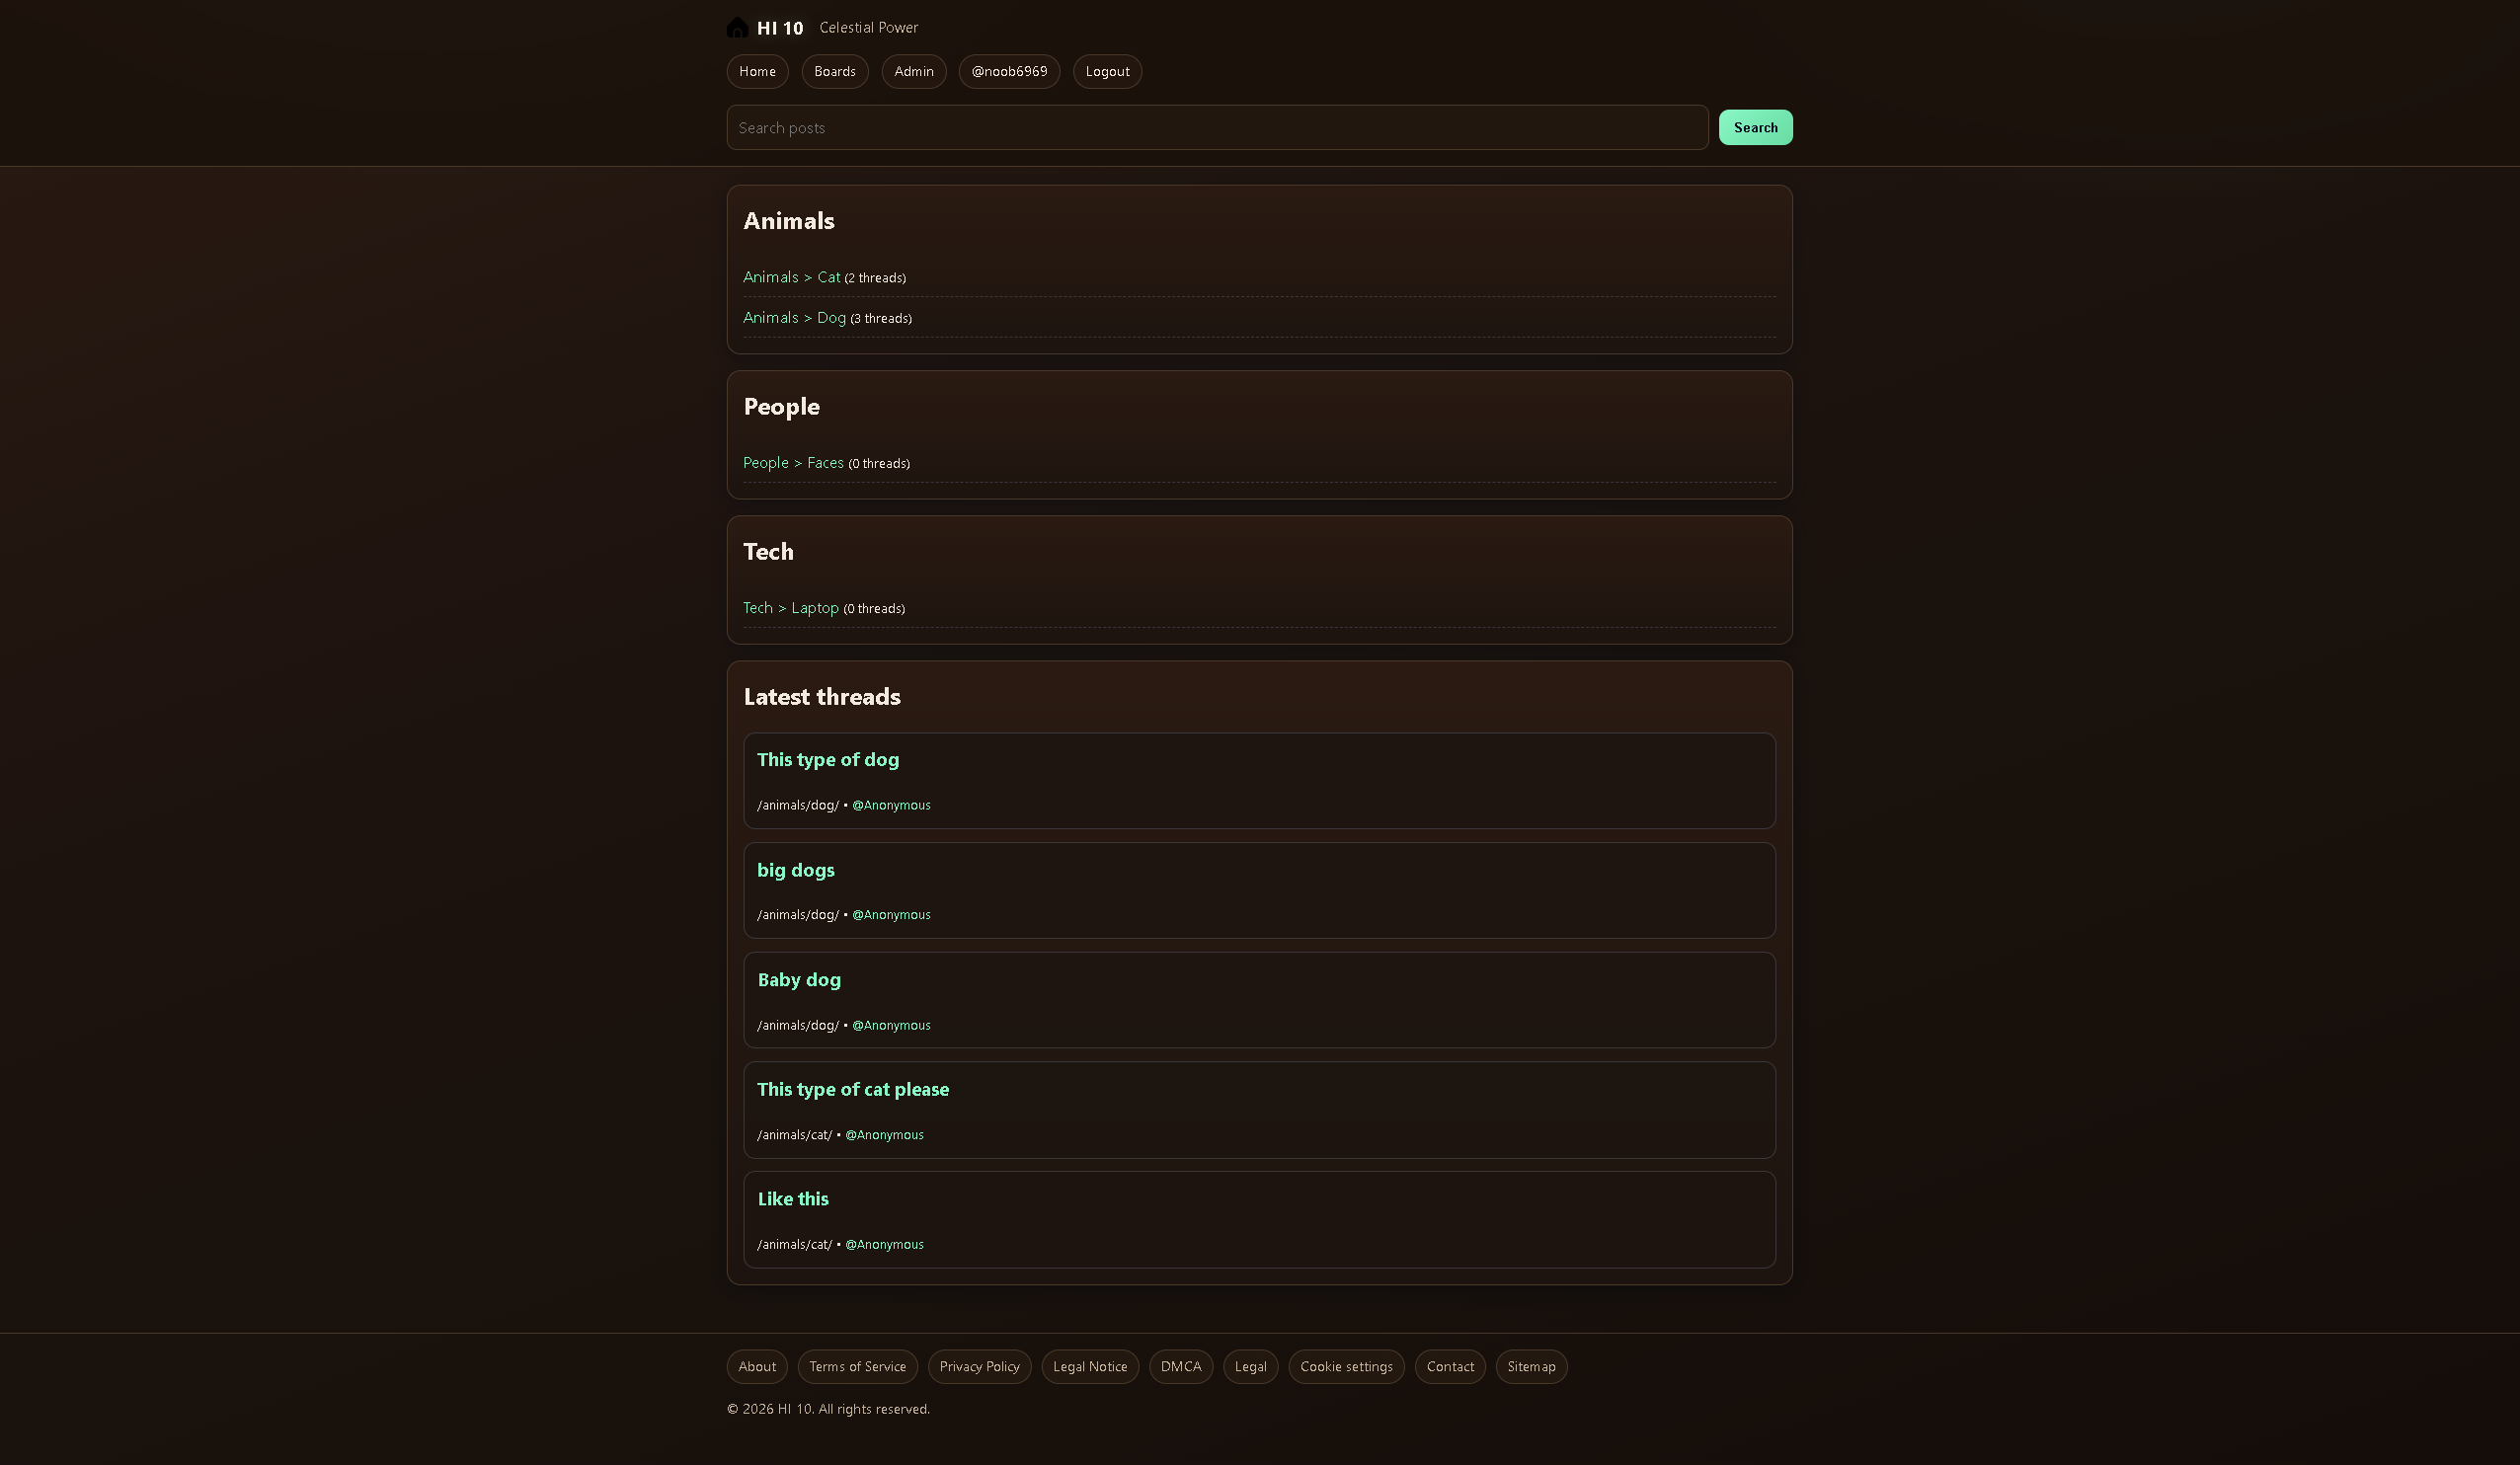Open the Cookie settings page
The height and width of the screenshot is (1465, 2520).
click(x=1346, y=1366)
